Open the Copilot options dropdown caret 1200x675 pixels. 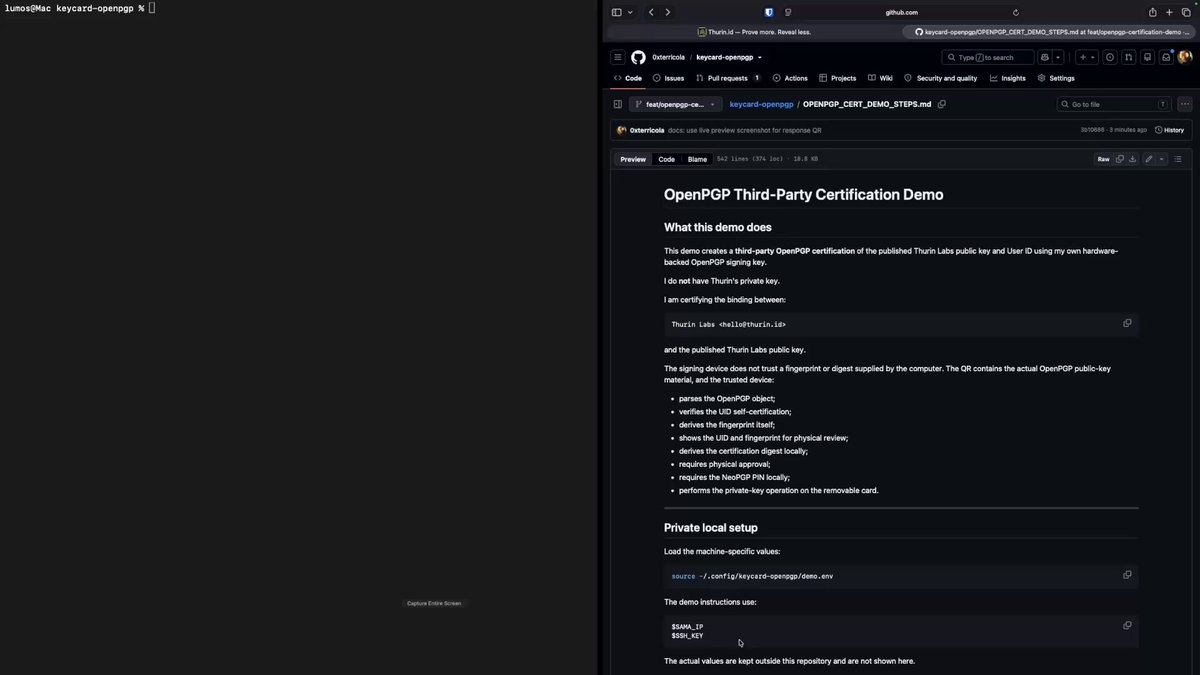[x=1058, y=57]
